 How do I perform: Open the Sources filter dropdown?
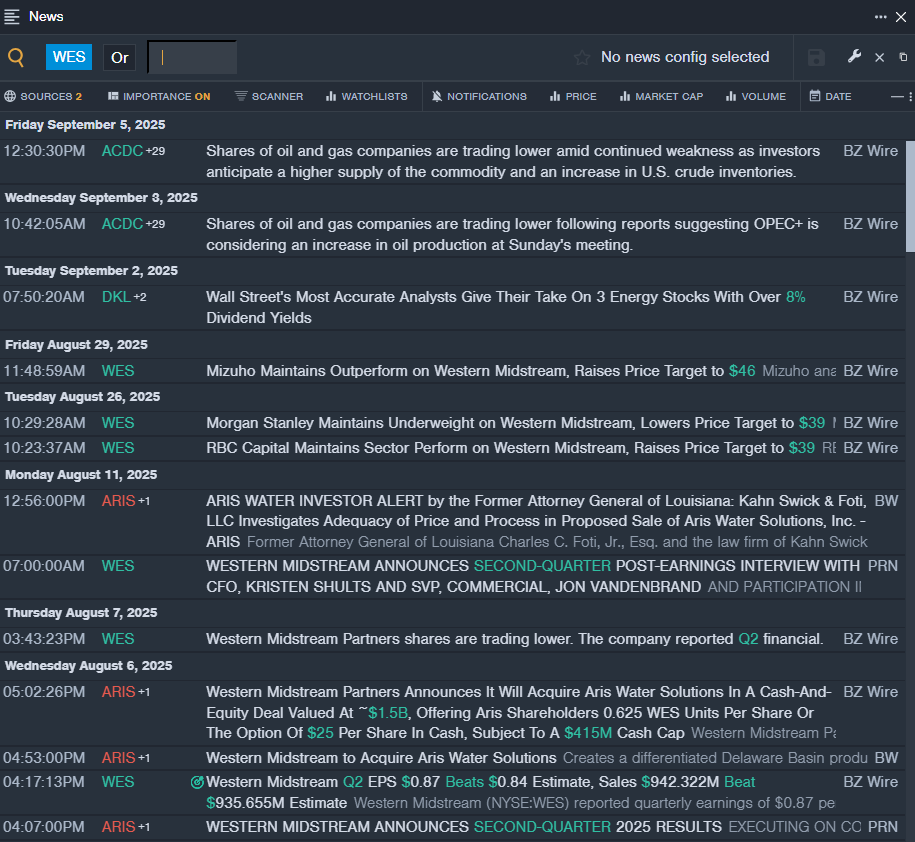click(43, 97)
